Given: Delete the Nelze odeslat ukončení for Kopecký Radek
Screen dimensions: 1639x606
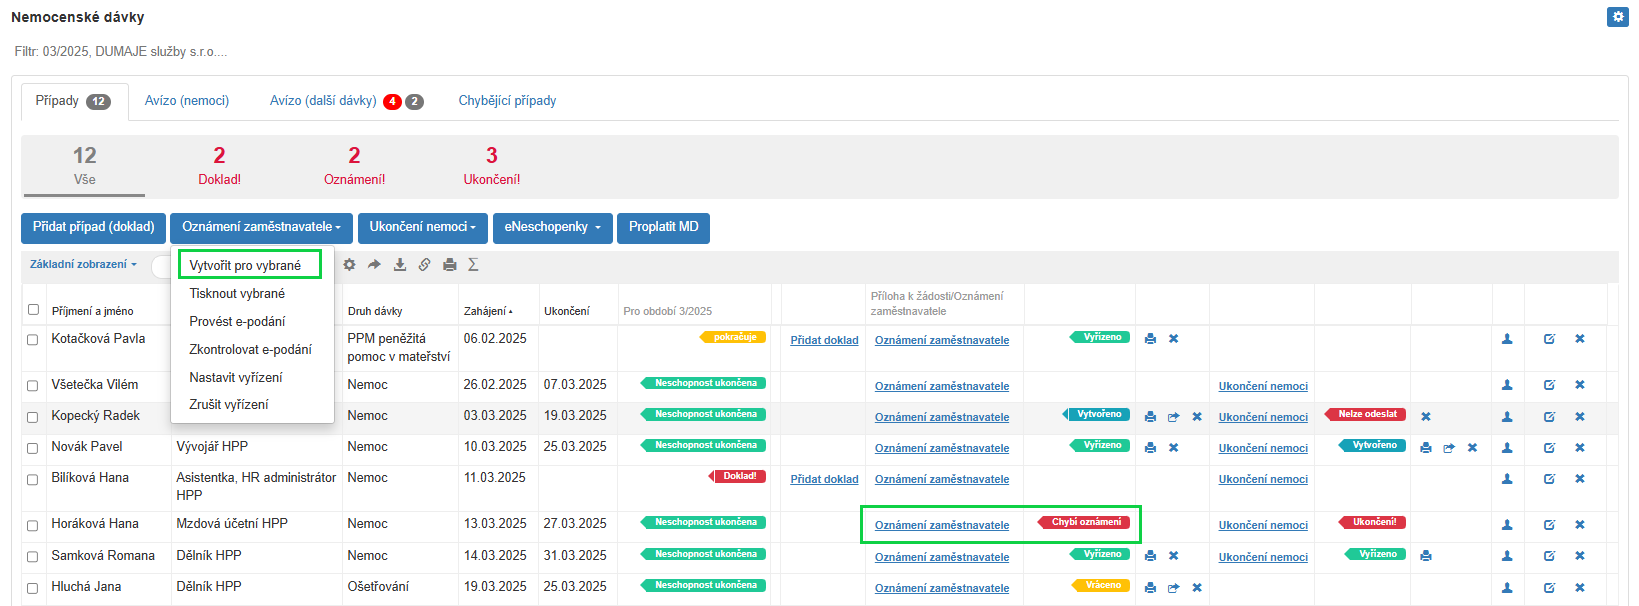Looking at the screenshot, I should tap(1426, 417).
